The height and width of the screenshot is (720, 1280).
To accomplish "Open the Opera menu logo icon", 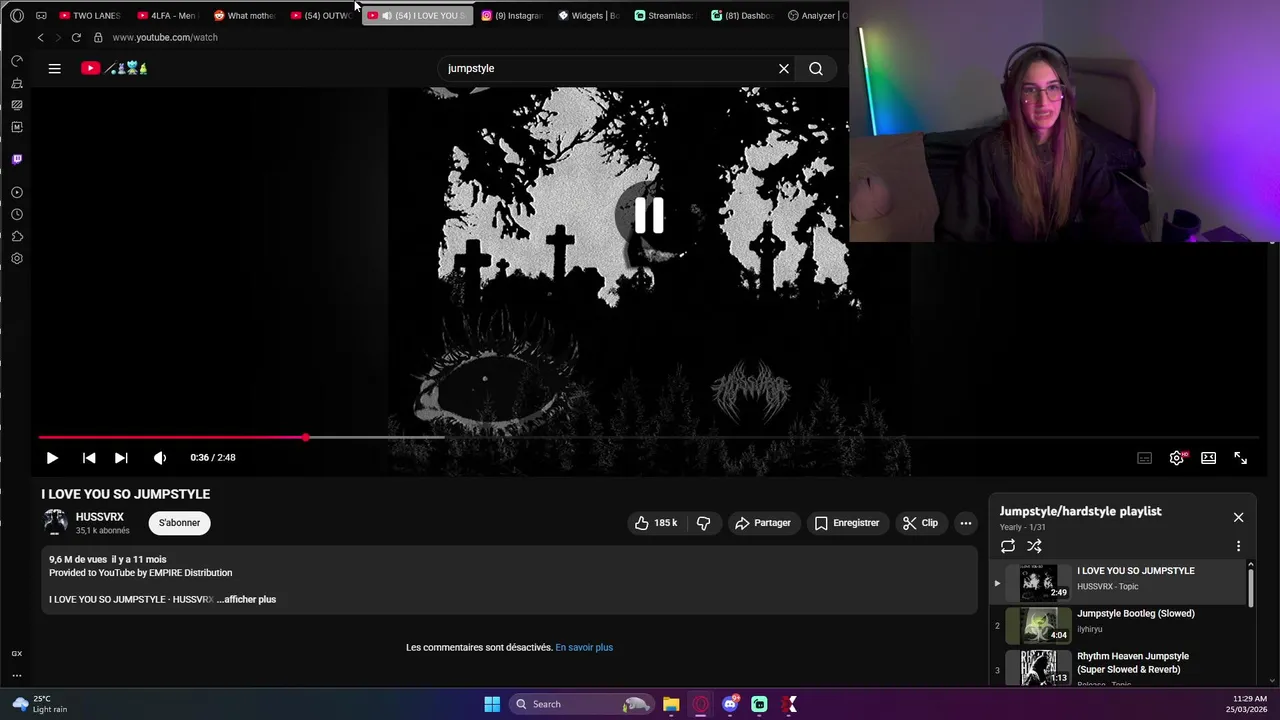I will (17, 15).
